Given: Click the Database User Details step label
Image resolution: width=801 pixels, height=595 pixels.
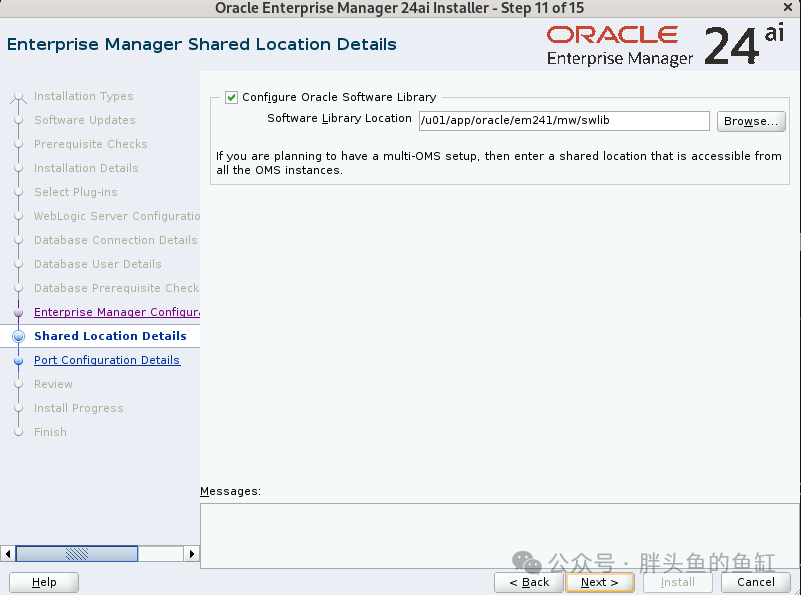Looking at the screenshot, I should click(x=98, y=264).
